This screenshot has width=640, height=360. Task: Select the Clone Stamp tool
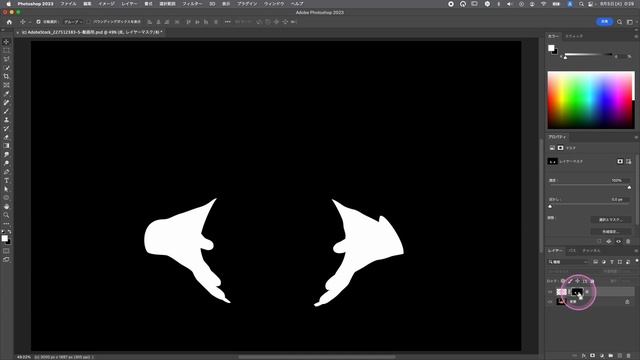tap(6, 120)
